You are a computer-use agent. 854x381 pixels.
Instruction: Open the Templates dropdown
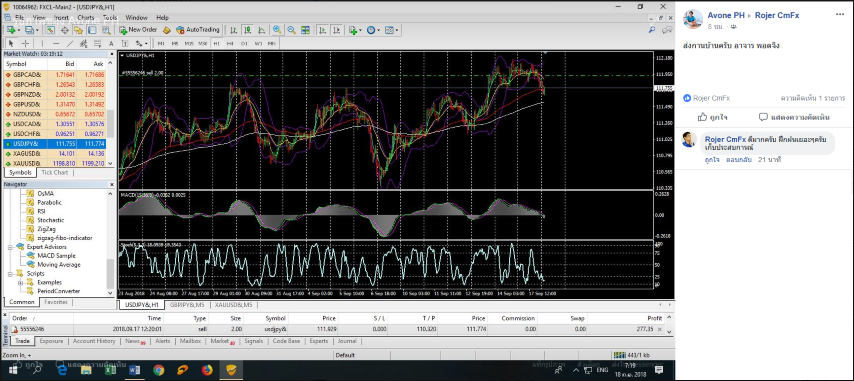pos(392,30)
